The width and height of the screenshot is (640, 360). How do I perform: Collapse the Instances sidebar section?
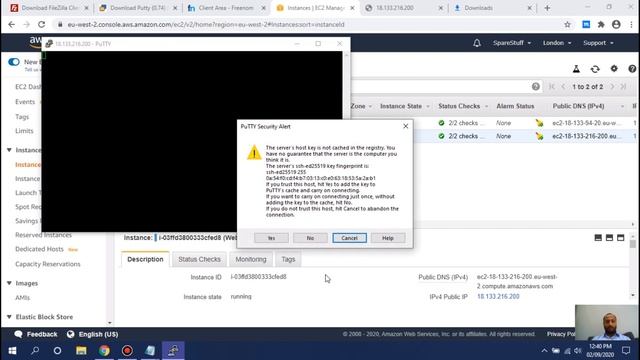pyautogui.click(x=9, y=150)
